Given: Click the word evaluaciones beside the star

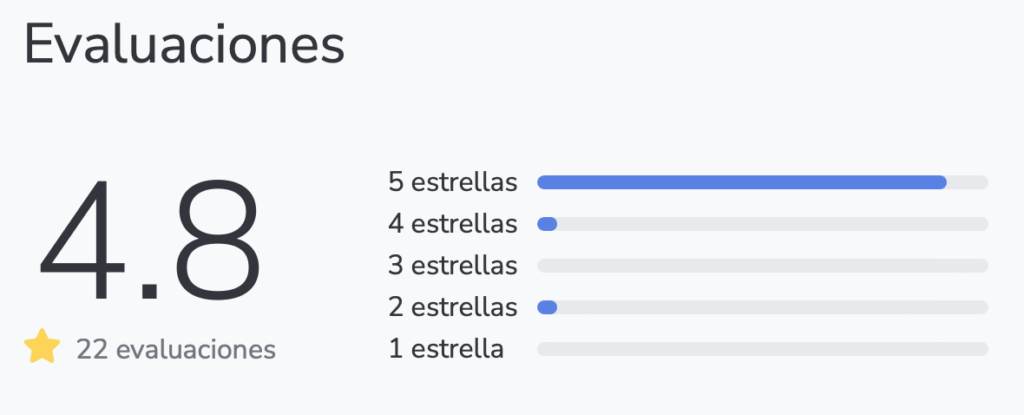Looking at the screenshot, I should coord(196,350).
